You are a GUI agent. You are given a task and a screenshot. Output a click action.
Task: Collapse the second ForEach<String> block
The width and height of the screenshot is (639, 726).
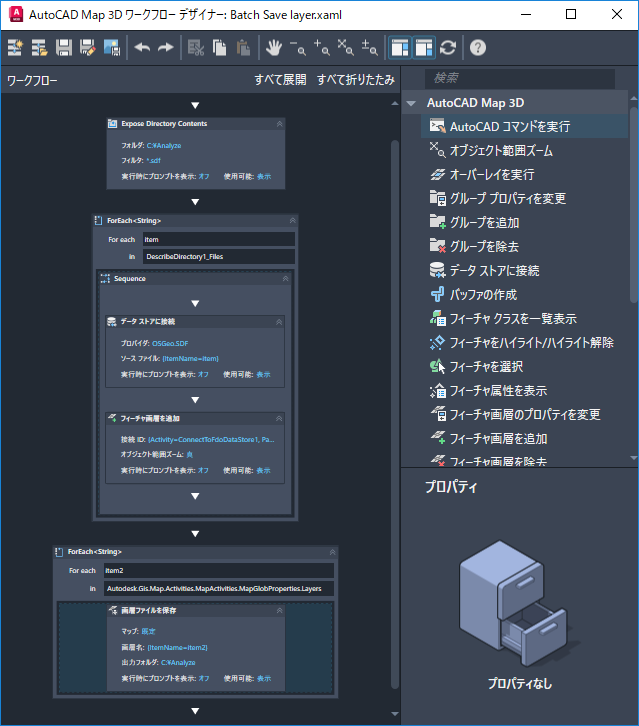[x=332, y=552]
